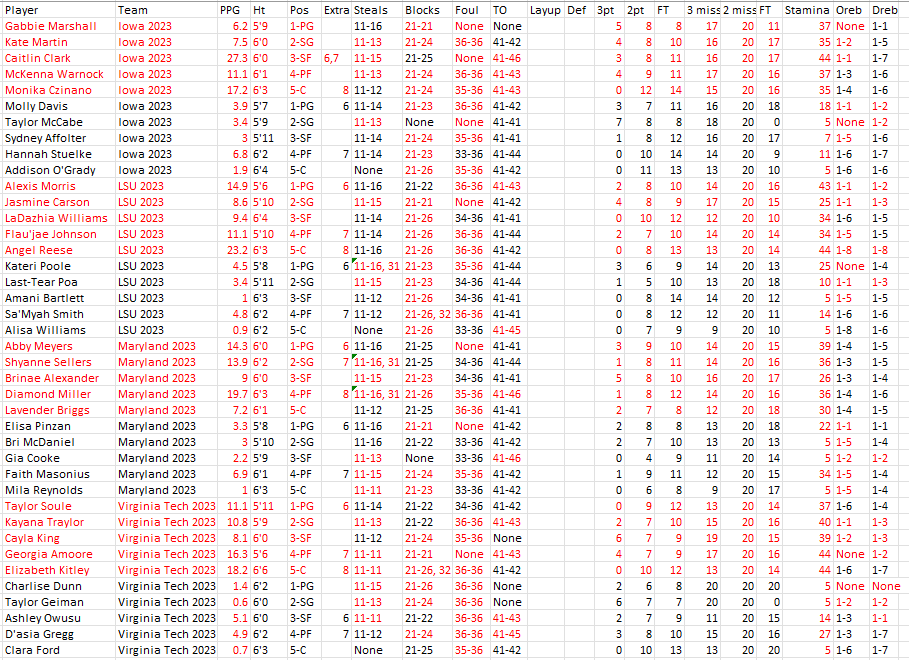Click the 'Amani Bartlett' cell
The image size is (909, 660).
[x=58, y=298]
